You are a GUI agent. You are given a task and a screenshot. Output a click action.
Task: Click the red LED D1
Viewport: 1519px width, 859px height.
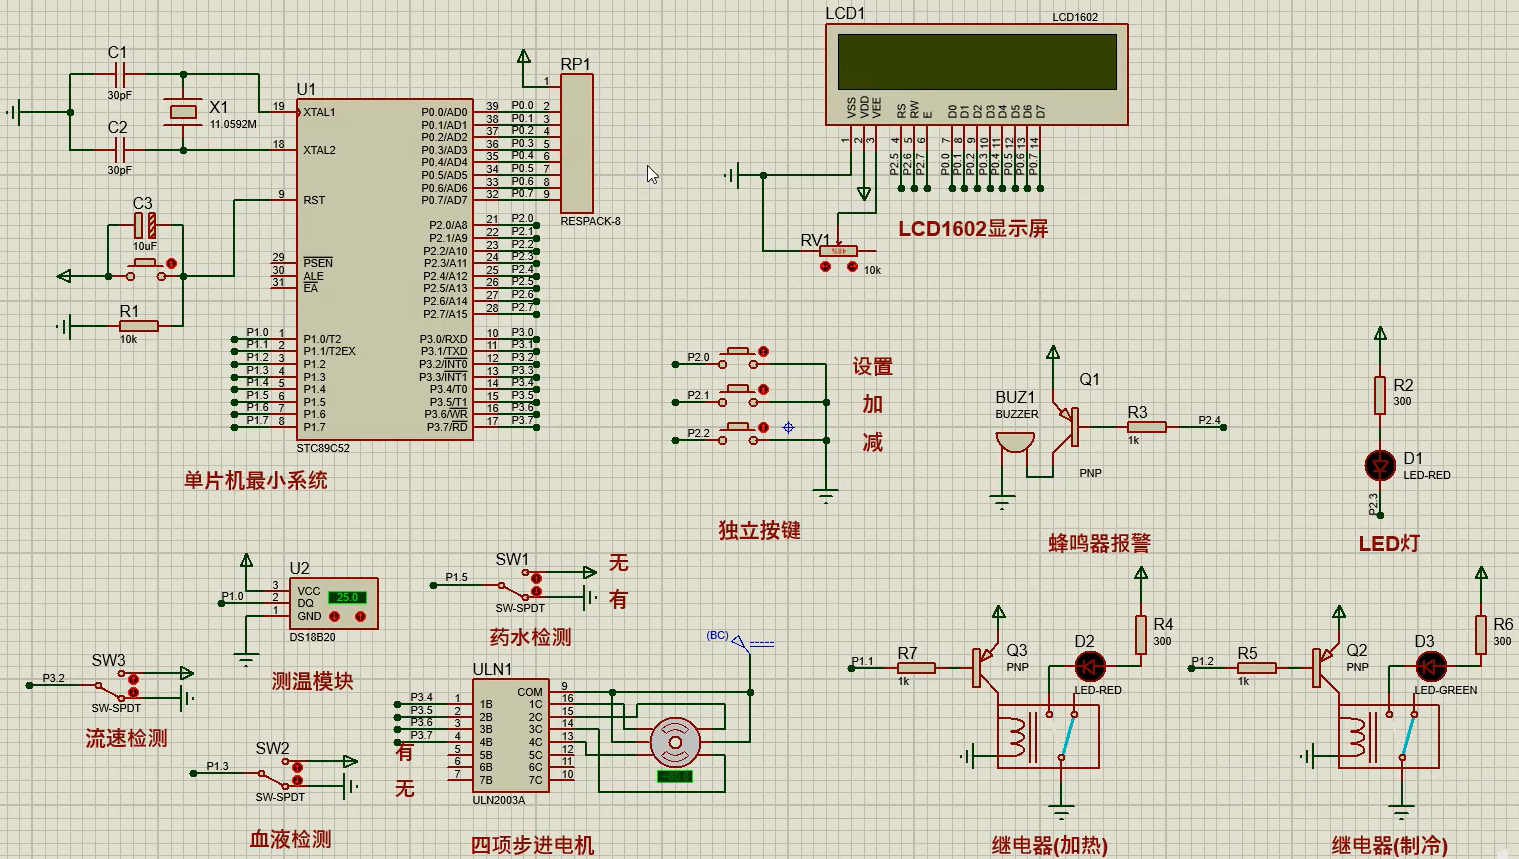tap(1380, 465)
